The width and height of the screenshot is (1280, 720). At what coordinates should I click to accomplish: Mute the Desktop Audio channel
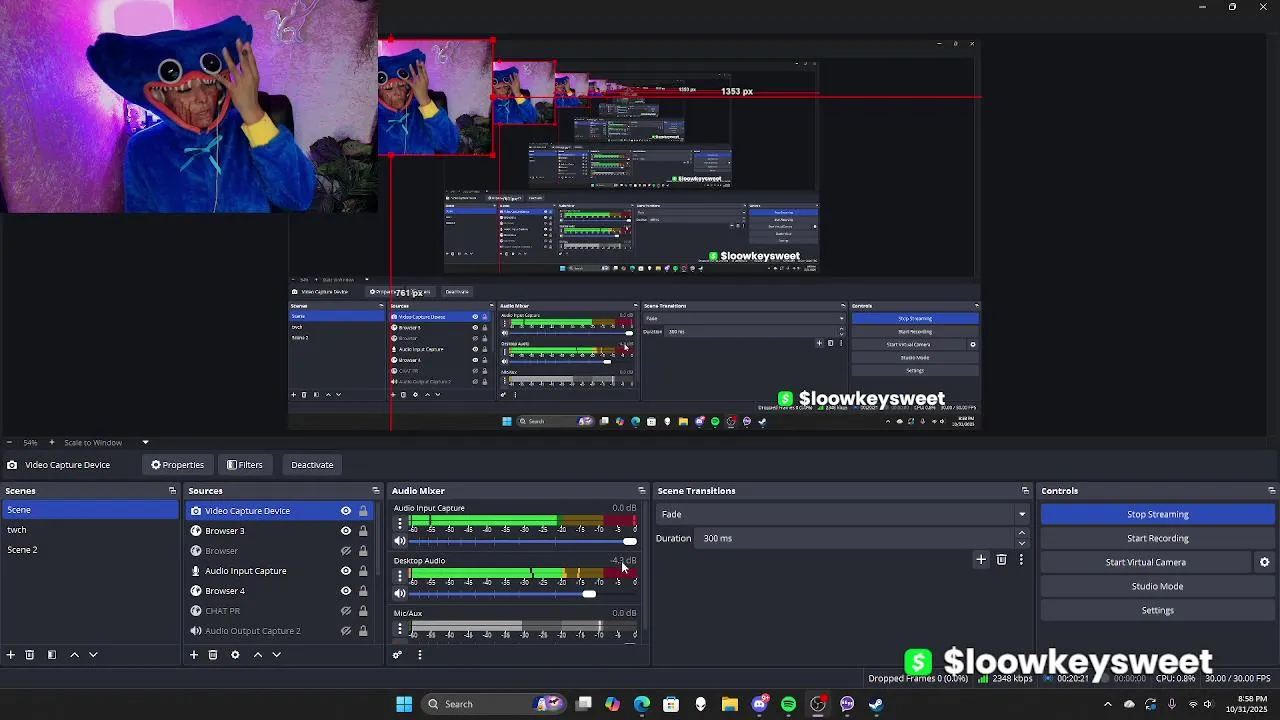400,594
